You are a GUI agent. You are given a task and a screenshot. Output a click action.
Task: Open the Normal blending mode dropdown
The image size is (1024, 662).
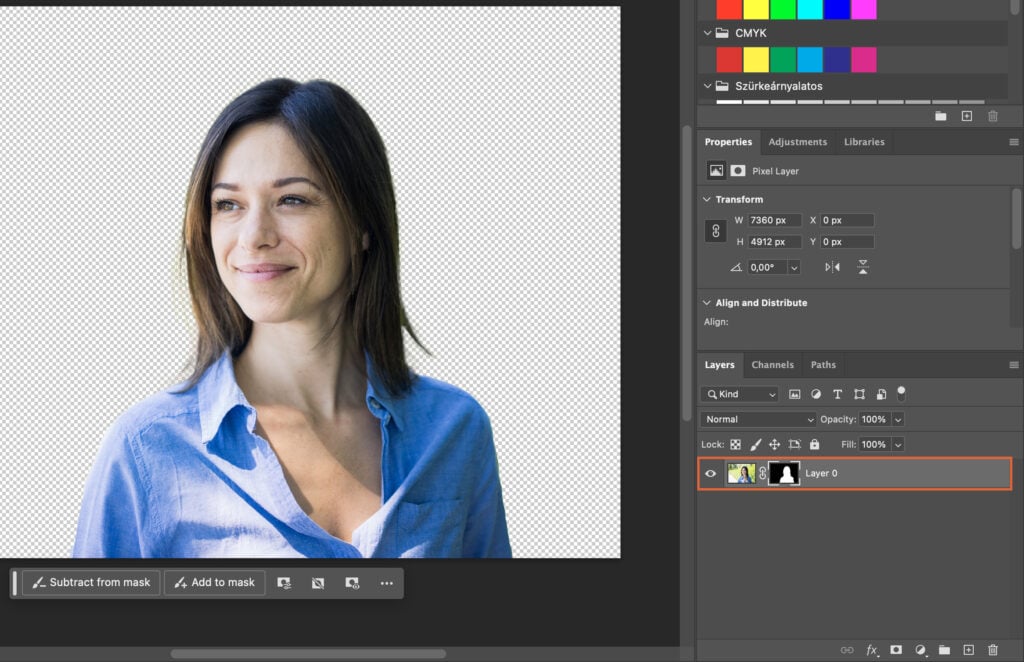click(757, 419)
